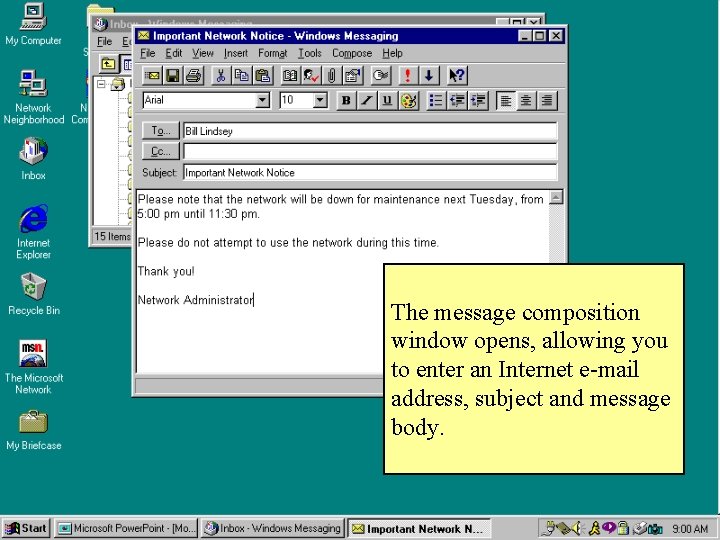
Task: Select the Recycle Bin desktop icon
Action: coord(34,294)
